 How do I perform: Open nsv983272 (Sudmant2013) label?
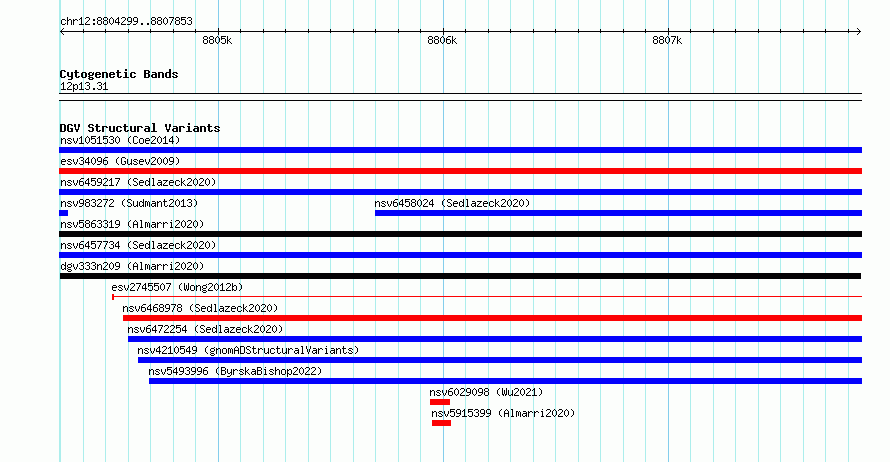pyautogui.click(x=129, y=203)
